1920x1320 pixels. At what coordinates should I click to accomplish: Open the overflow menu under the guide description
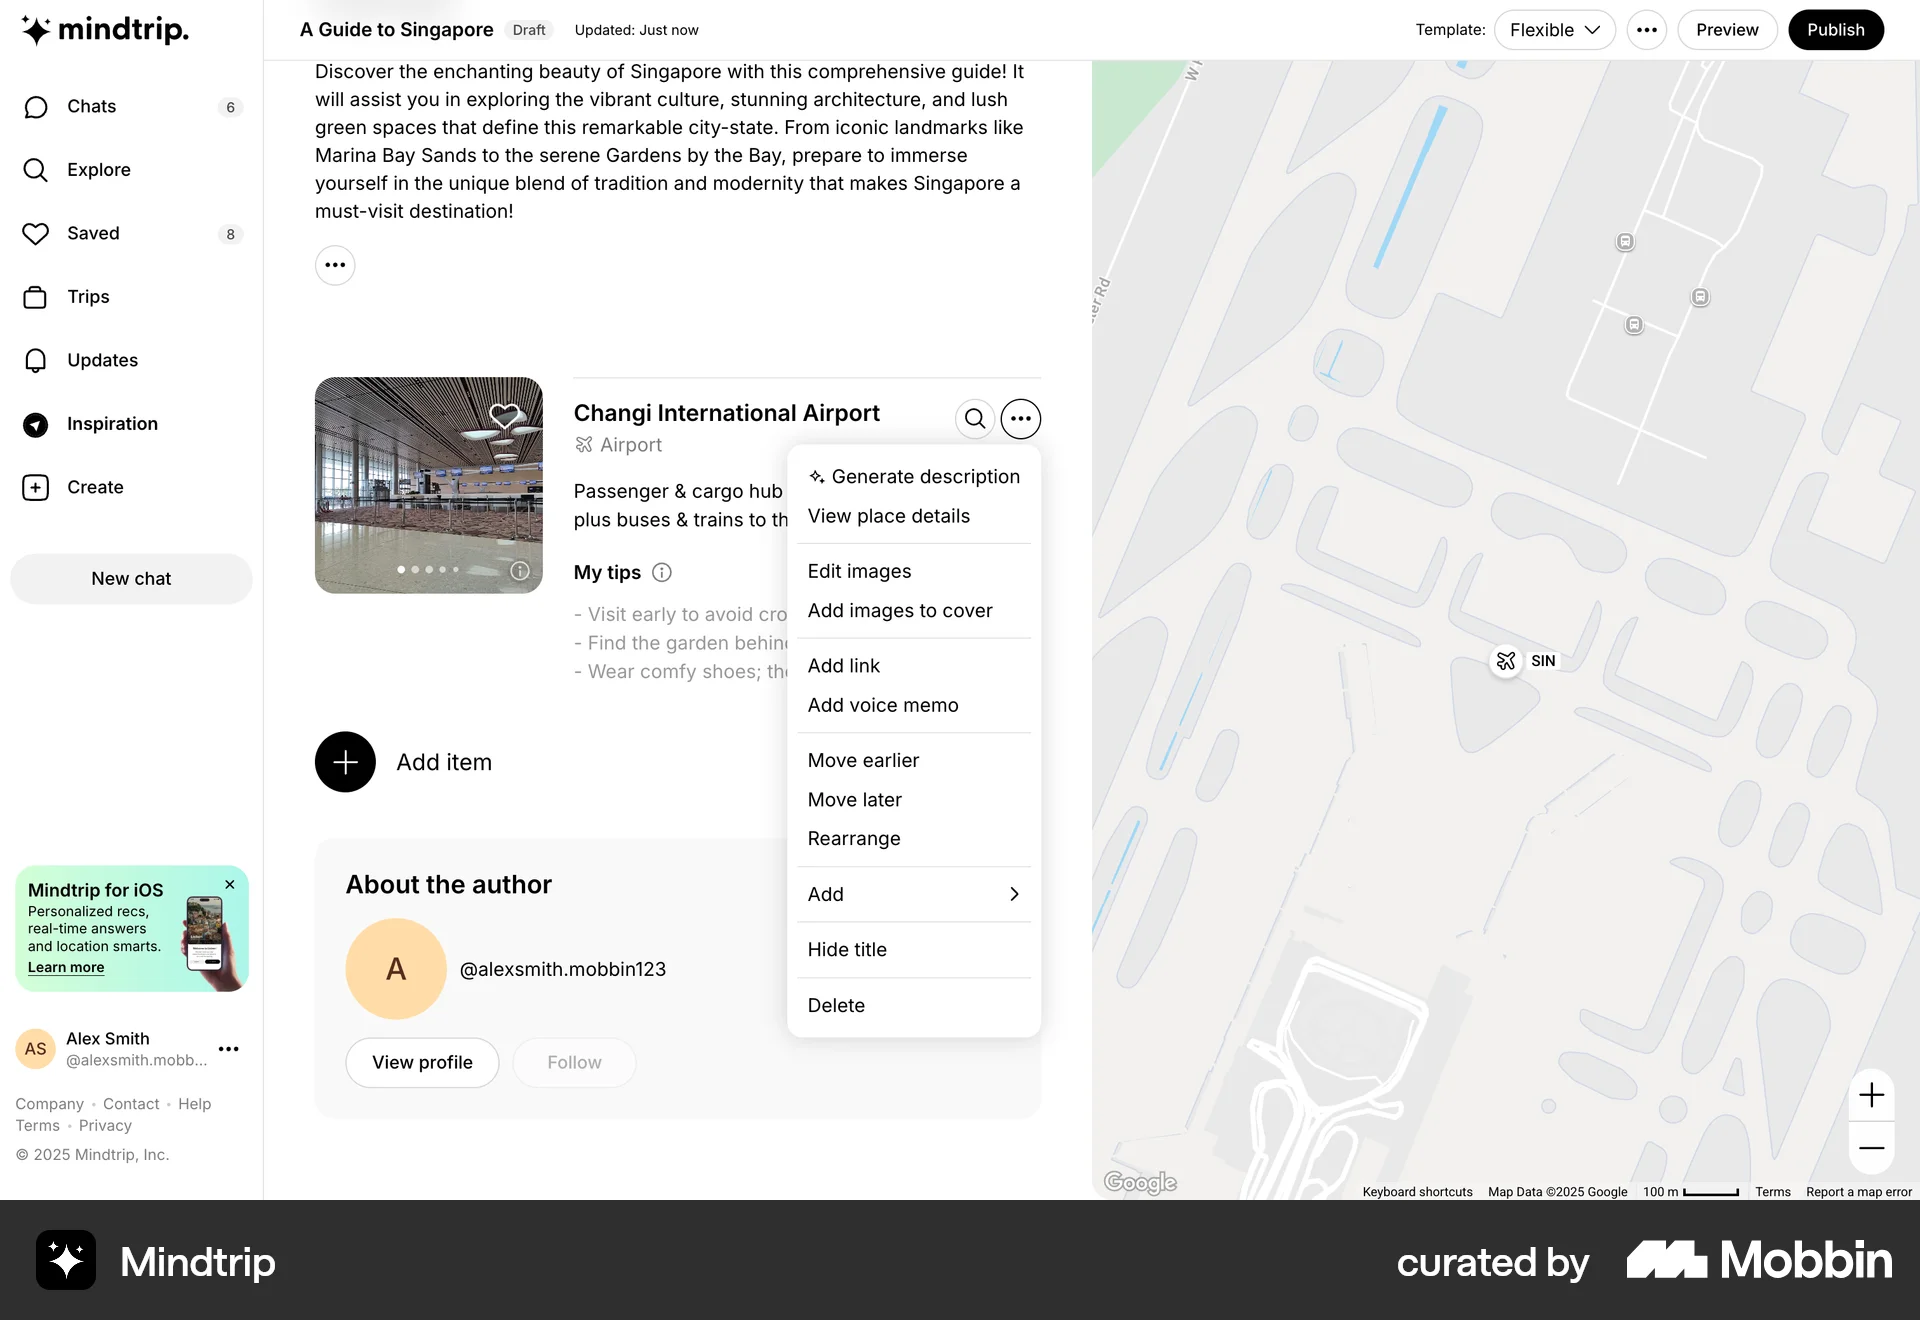click(335, 265)
